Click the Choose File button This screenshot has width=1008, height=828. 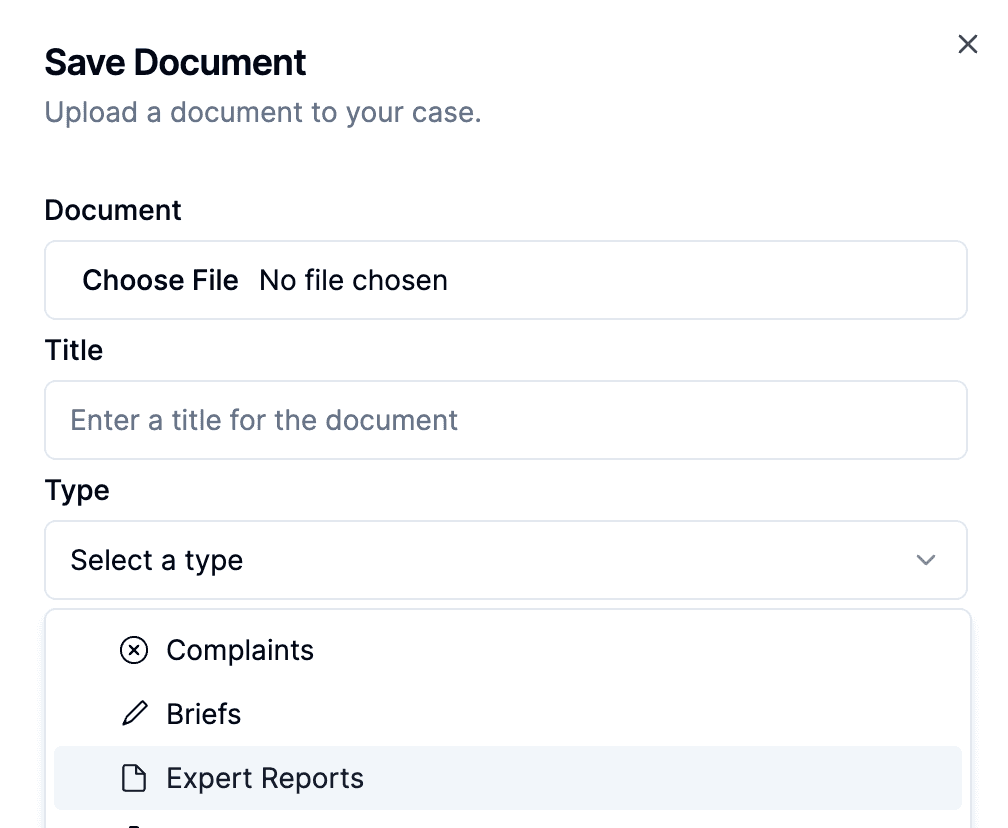point(160,280)
